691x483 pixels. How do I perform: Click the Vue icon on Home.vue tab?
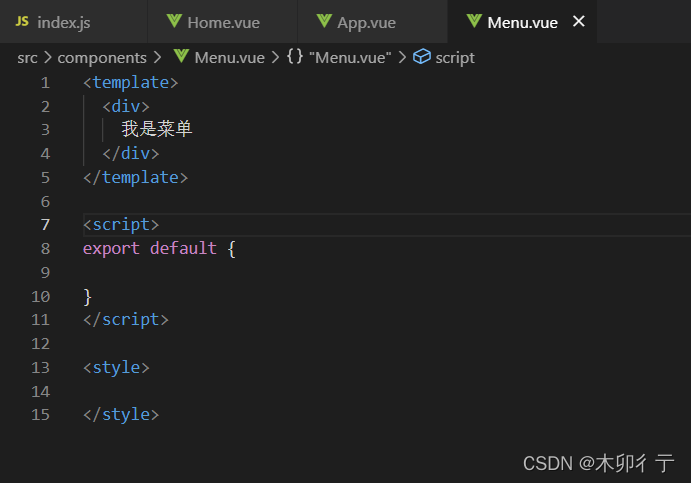tap(174, 21)
